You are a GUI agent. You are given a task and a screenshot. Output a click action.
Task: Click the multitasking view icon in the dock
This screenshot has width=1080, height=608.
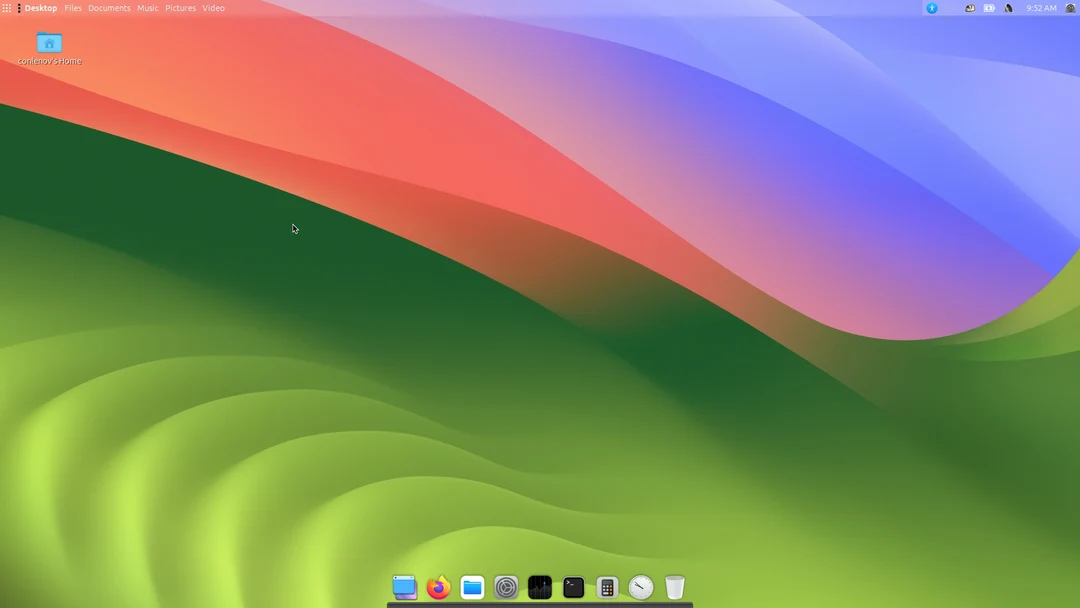[404, 587]
